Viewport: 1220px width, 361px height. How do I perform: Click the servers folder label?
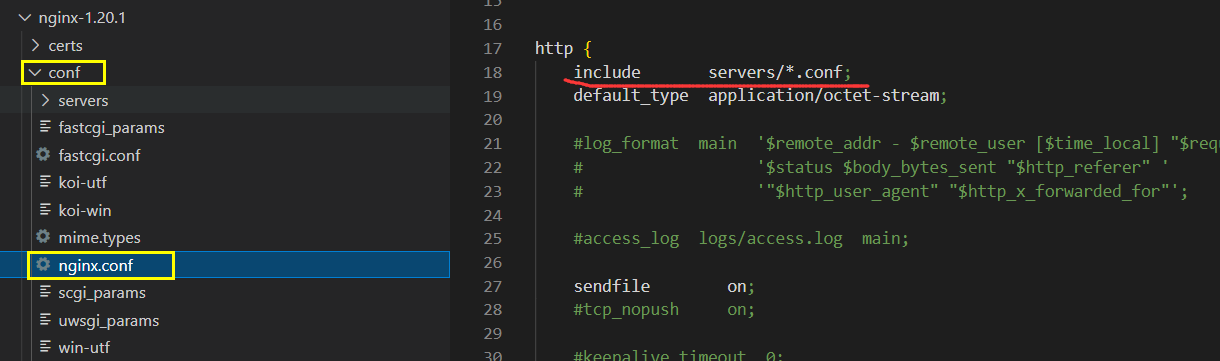83,101
